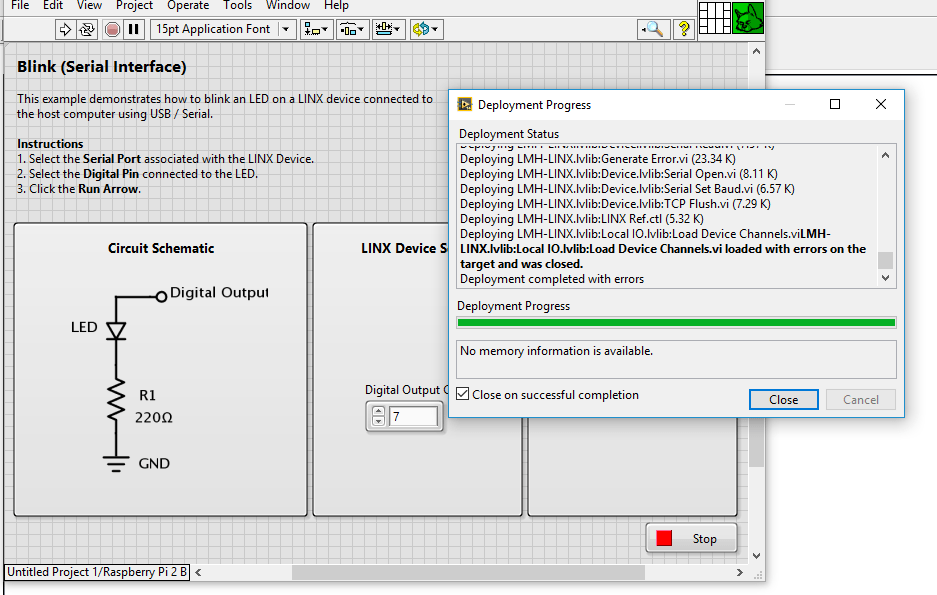Click the Close button in Deployment Progress
937x595 pixels.
(x=783, y=399)
